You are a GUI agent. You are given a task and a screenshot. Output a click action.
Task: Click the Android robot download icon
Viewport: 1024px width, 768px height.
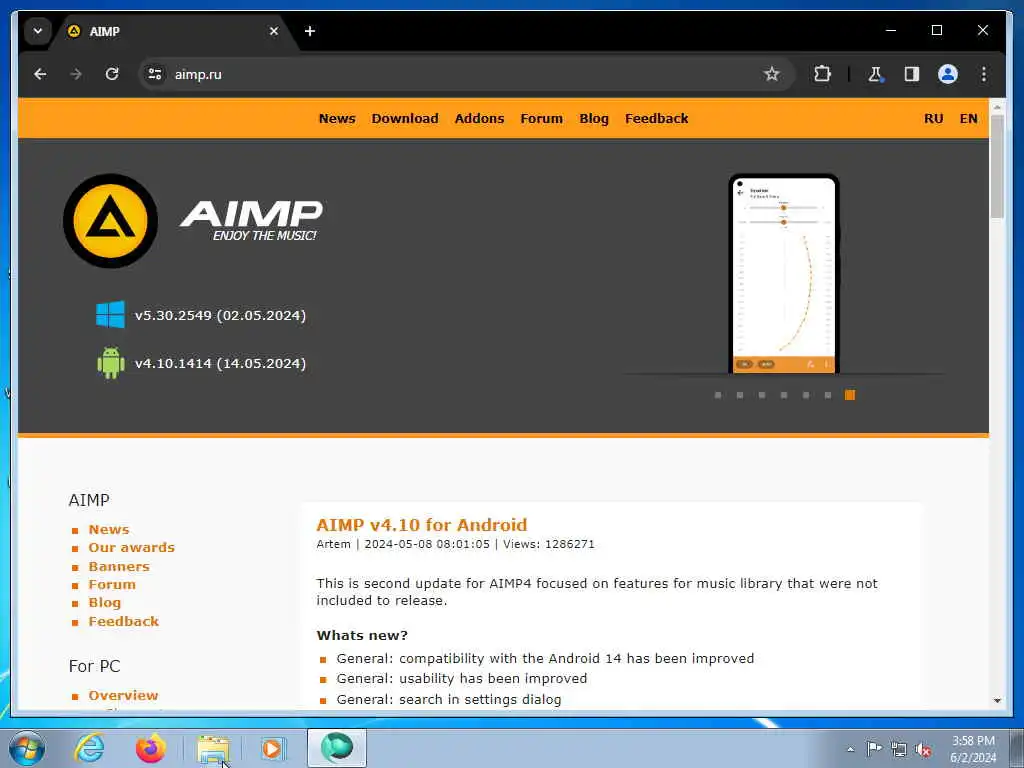(110, 363)
